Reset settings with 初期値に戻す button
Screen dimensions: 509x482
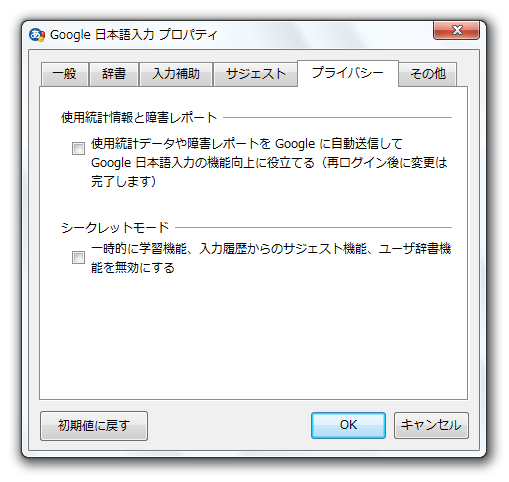pos(94,426)
